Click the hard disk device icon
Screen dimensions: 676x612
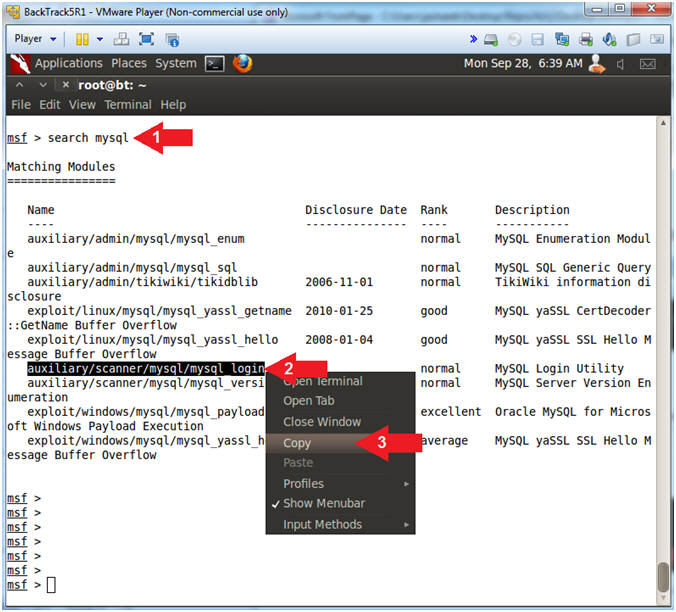point(491,40)
